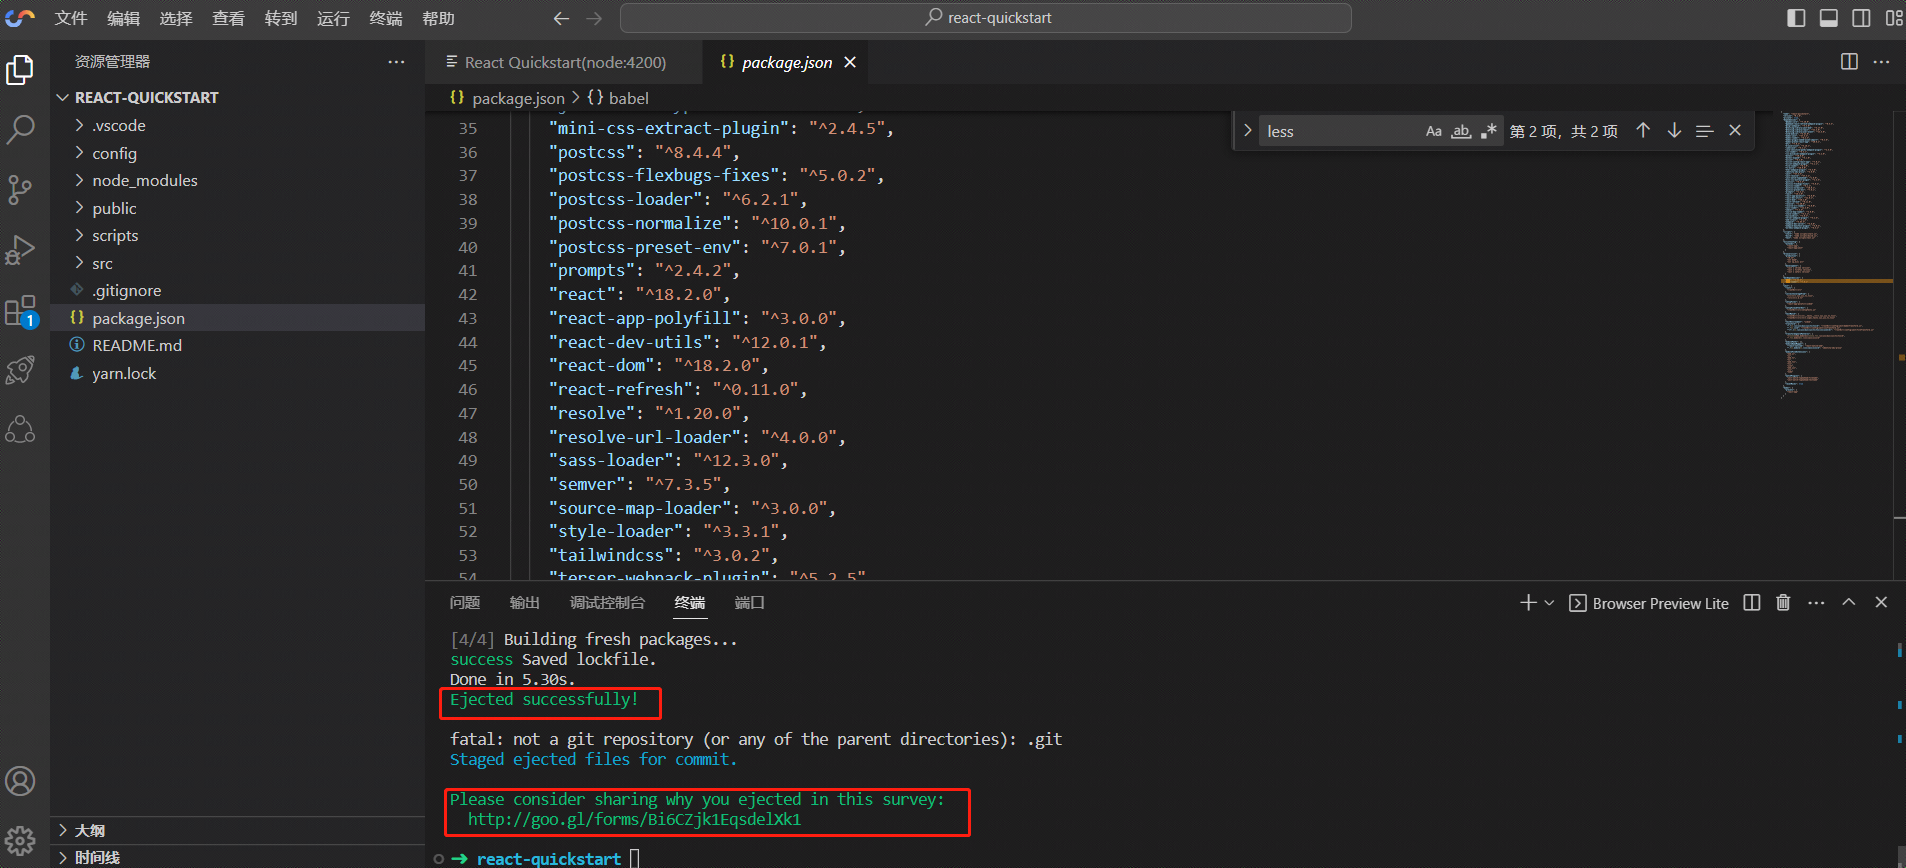Open the Run and Debug view
The width and height of the screenshot is (1906, 868).
pyautogui.click(x=20, y=250)
